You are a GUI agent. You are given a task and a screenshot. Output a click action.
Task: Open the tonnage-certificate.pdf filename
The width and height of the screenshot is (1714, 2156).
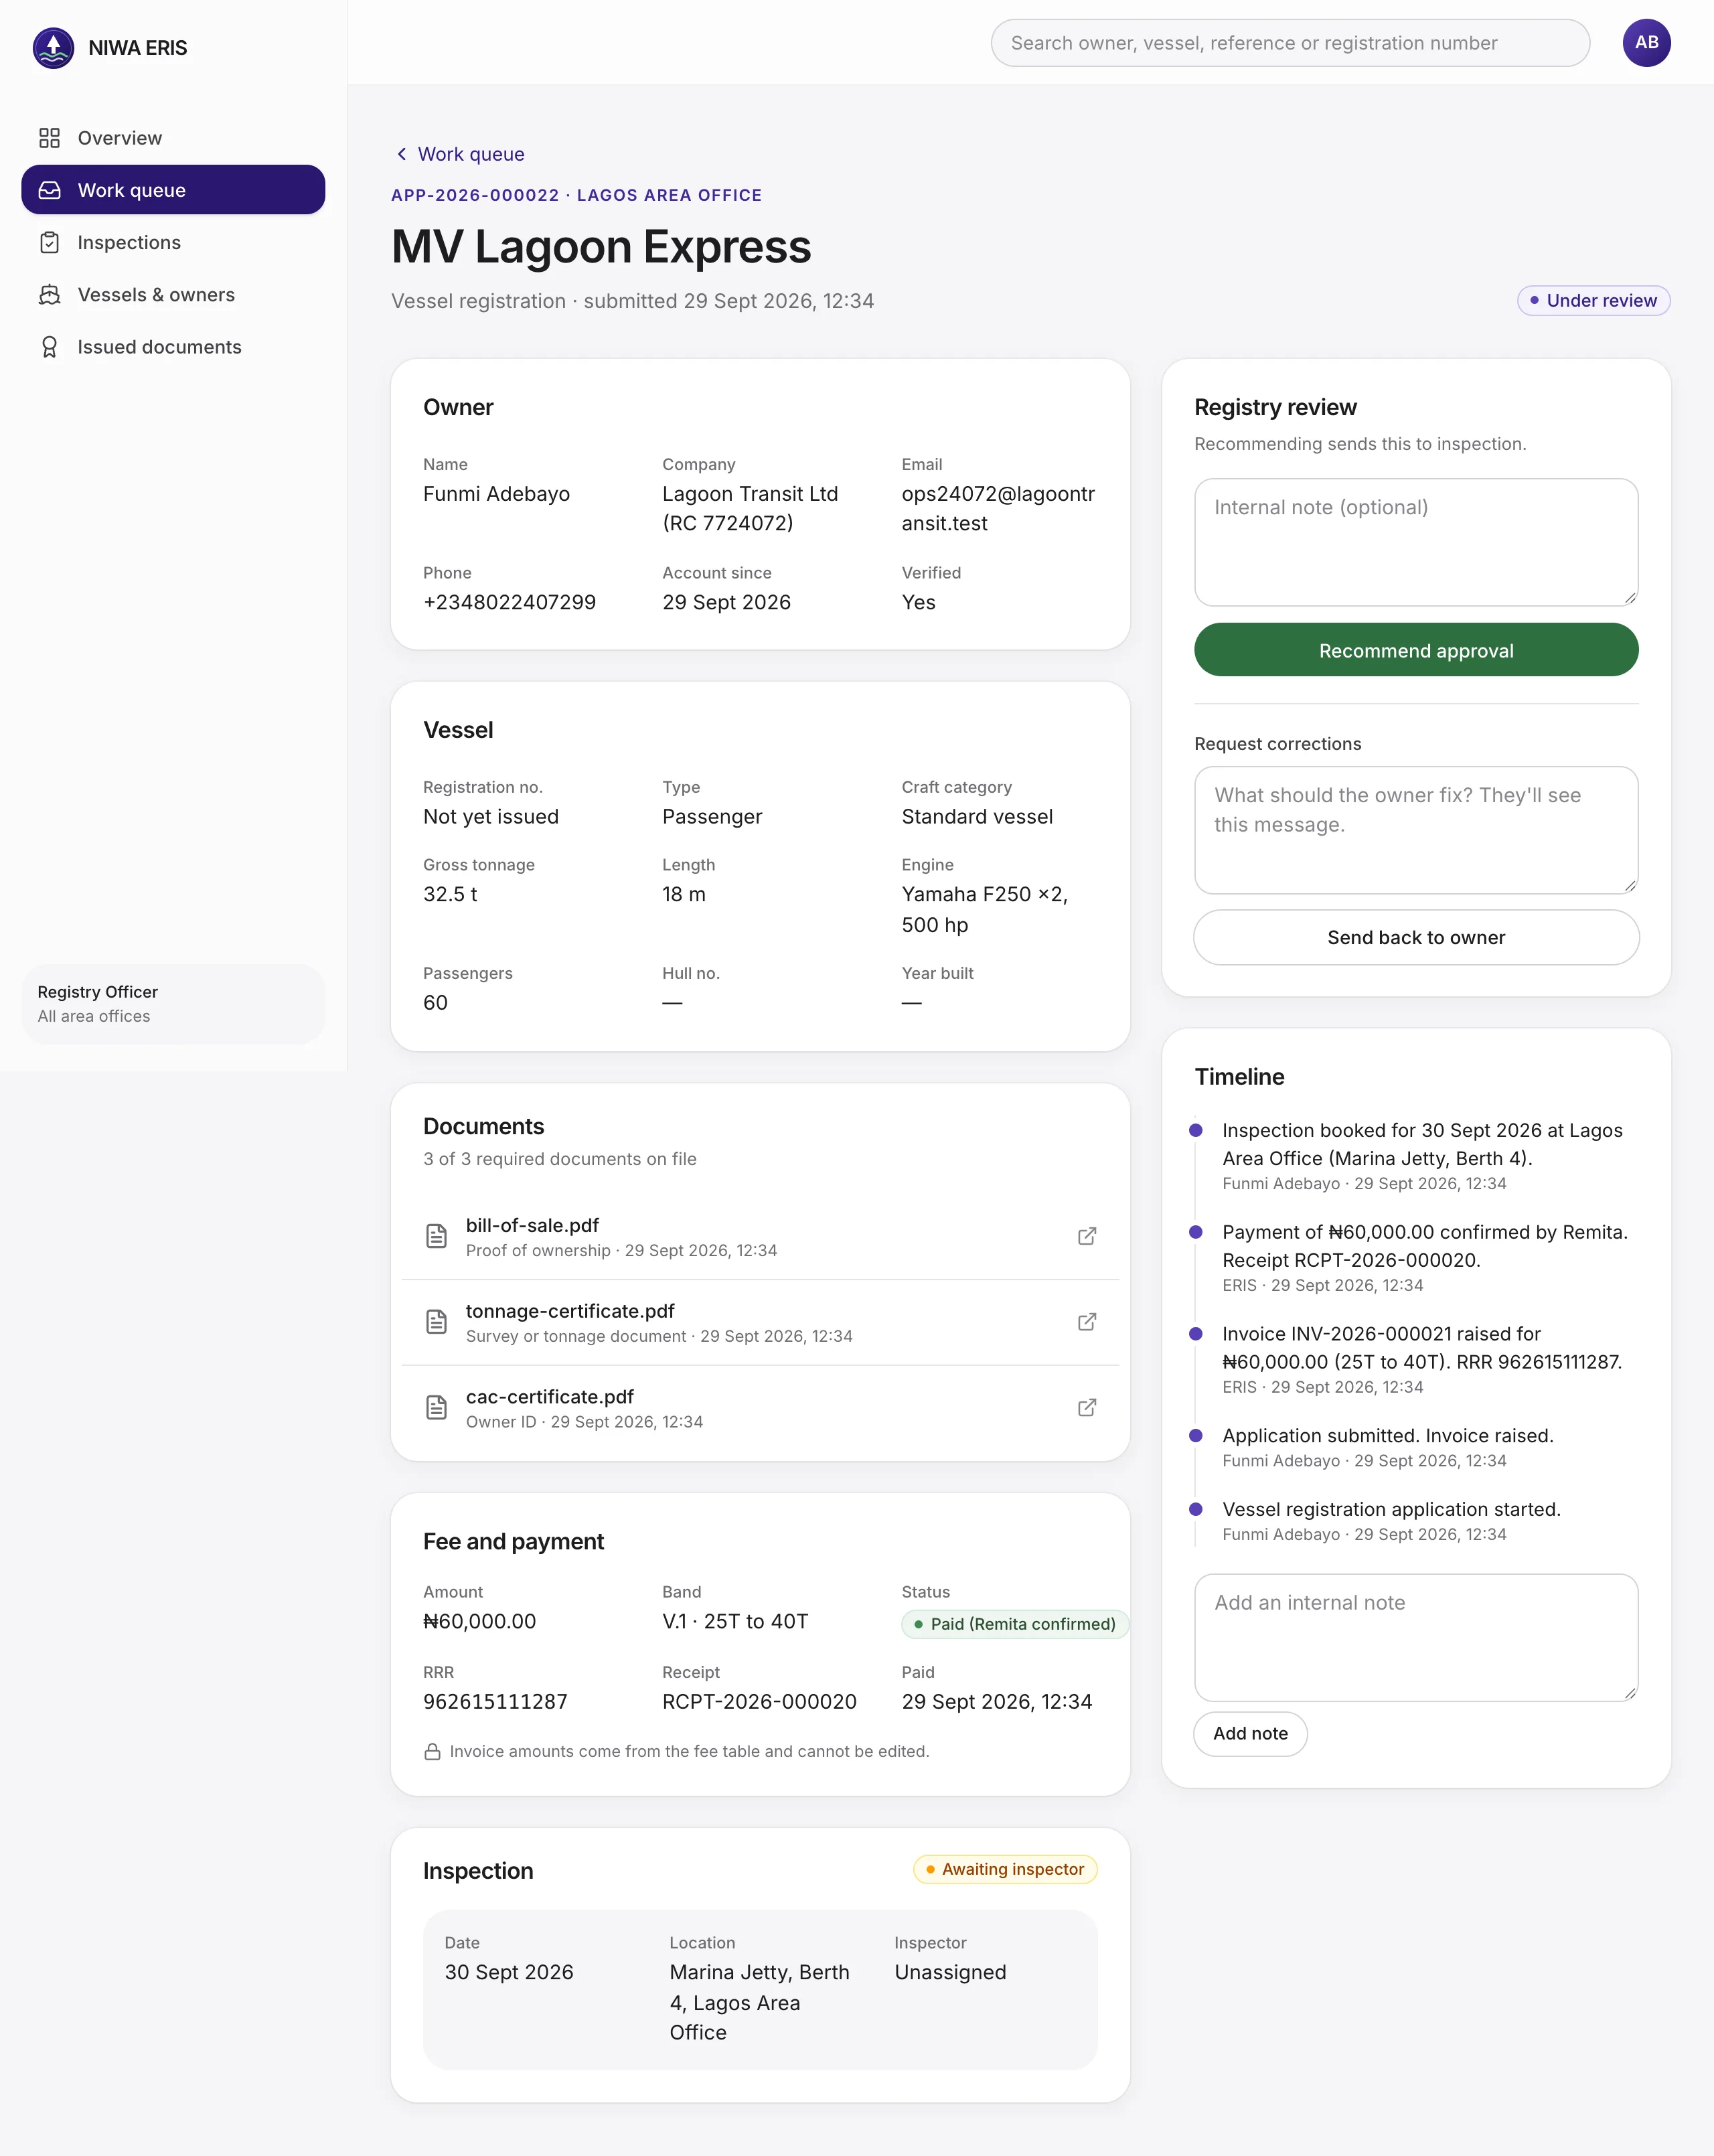coord(570,1311)
